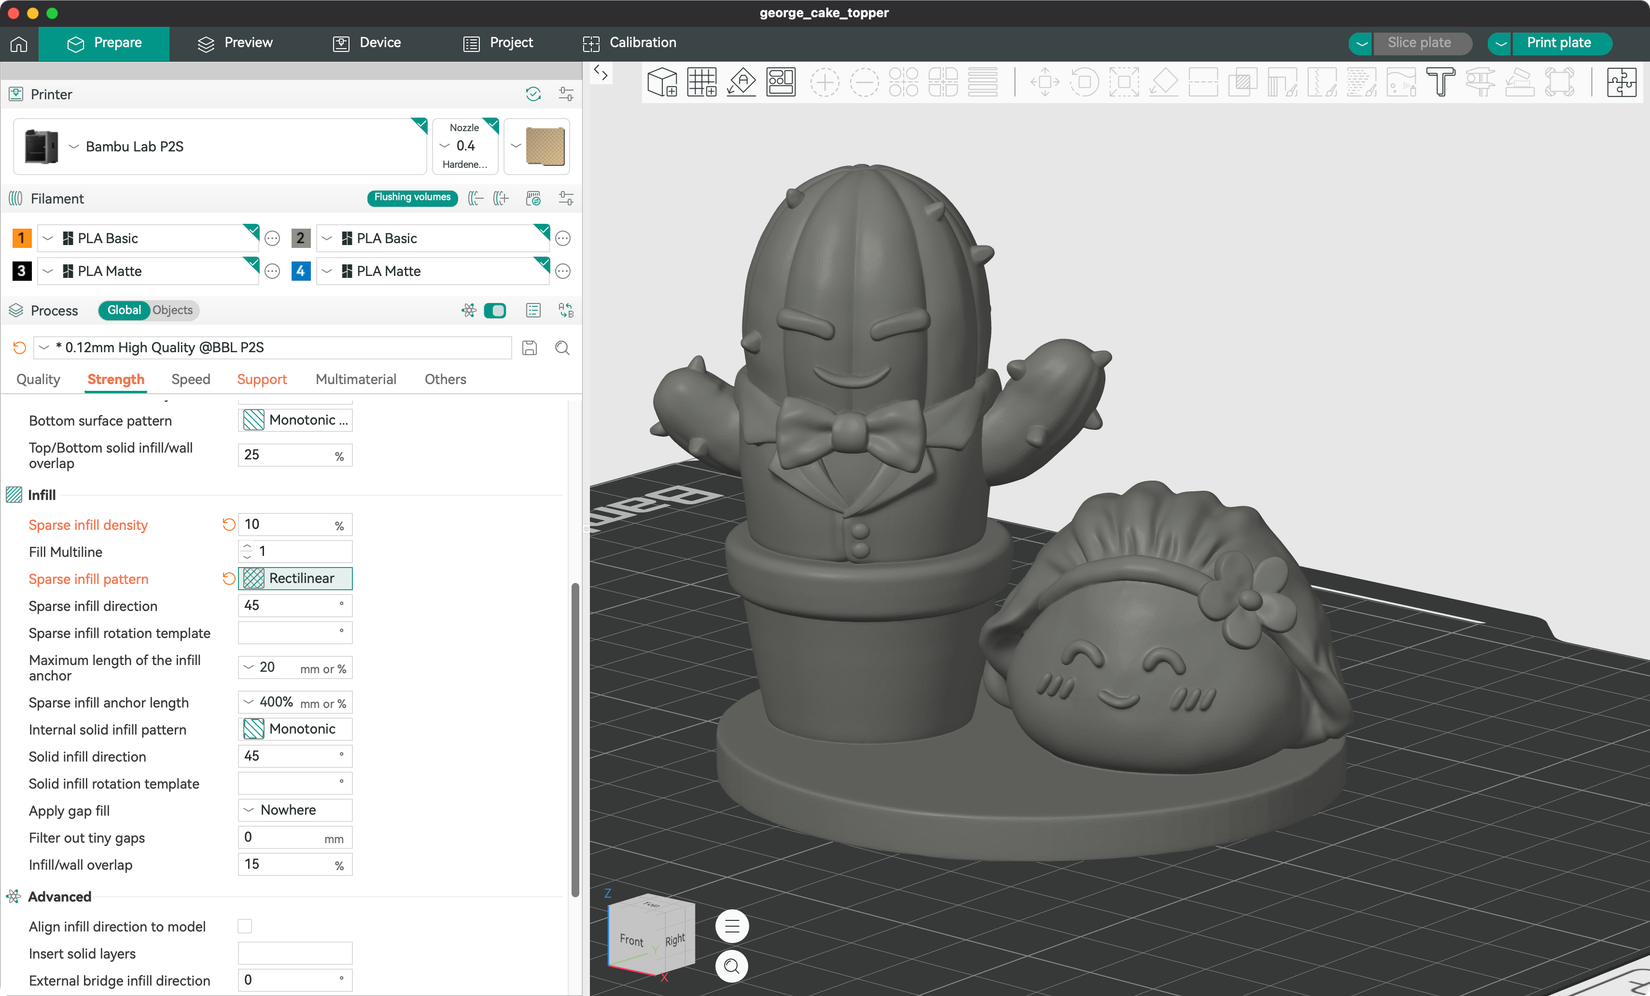Click the filament 4 blue color swatch
The height and width of the screenshot is (996, 1650).
[x=300, y=271]
